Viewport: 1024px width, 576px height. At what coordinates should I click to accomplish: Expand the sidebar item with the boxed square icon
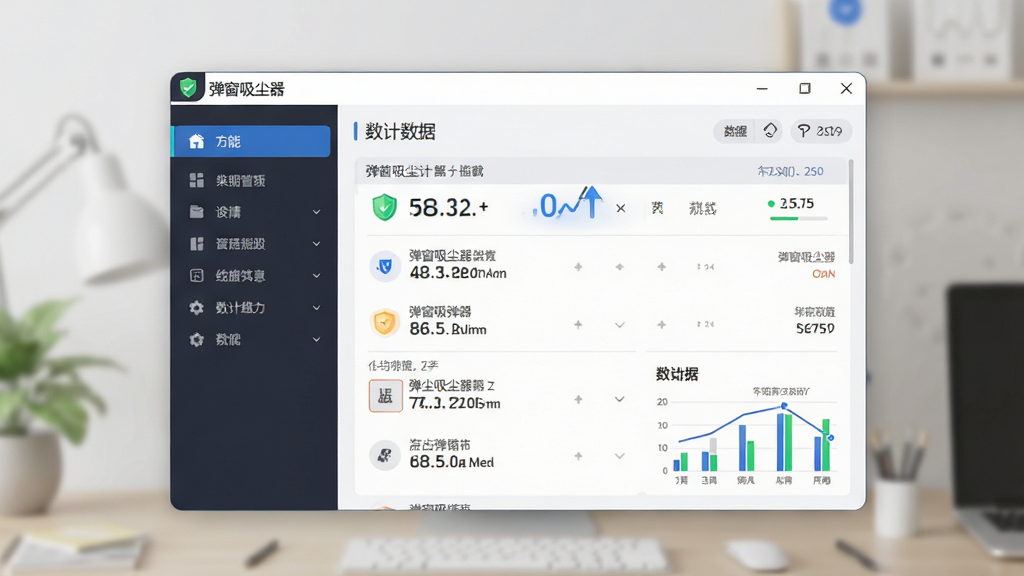click(317, 276)
